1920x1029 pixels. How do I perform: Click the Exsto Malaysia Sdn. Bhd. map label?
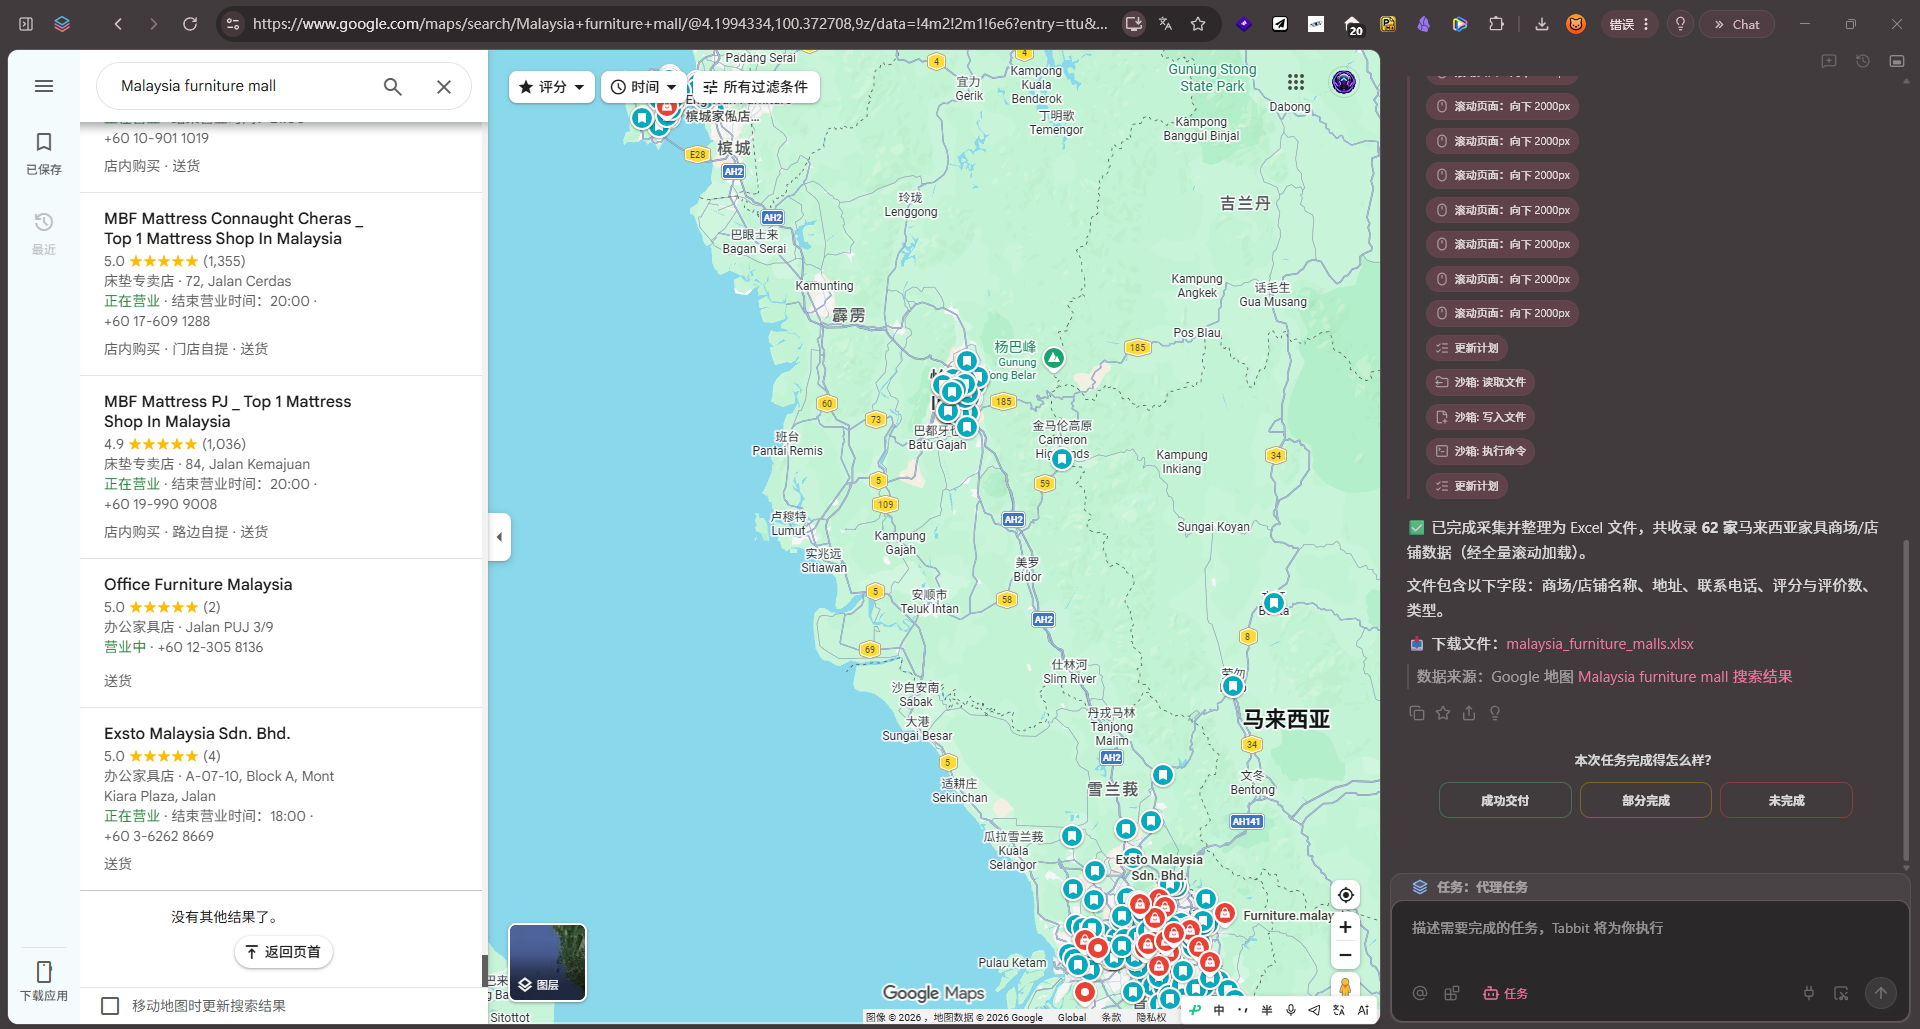point(1159,867)
